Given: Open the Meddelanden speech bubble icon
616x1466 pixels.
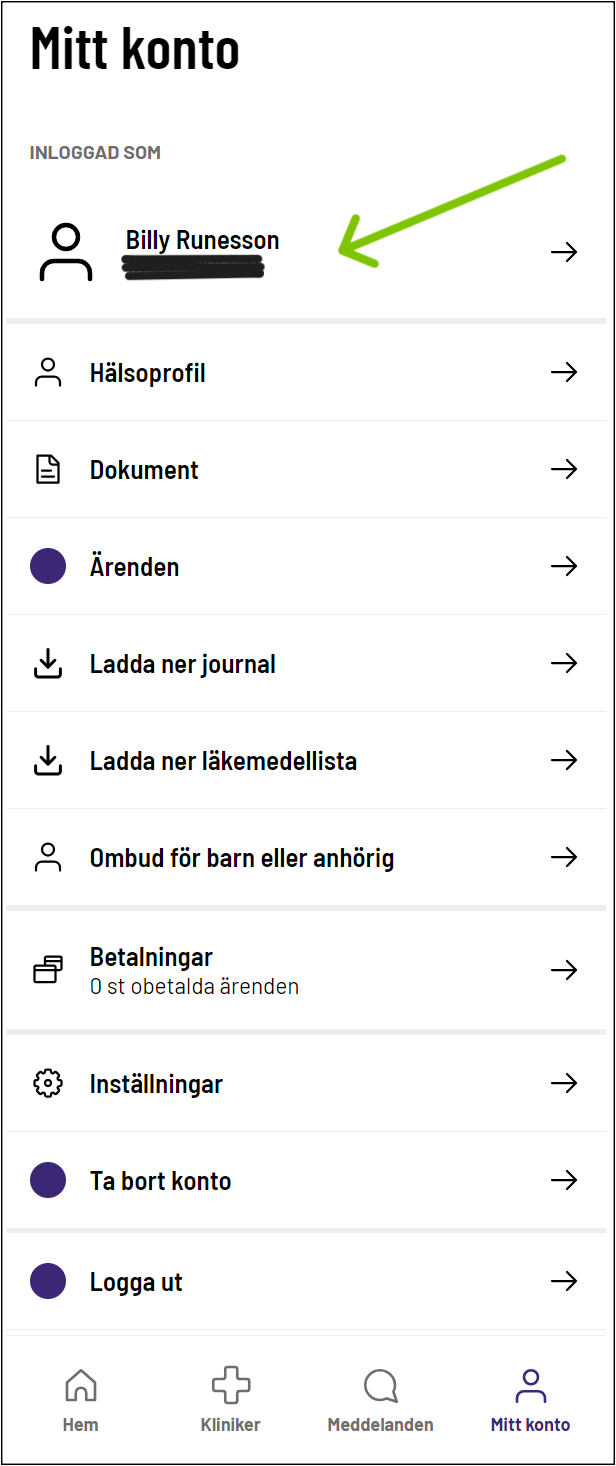Looking at the screenshot, I should pos(380,1385).
